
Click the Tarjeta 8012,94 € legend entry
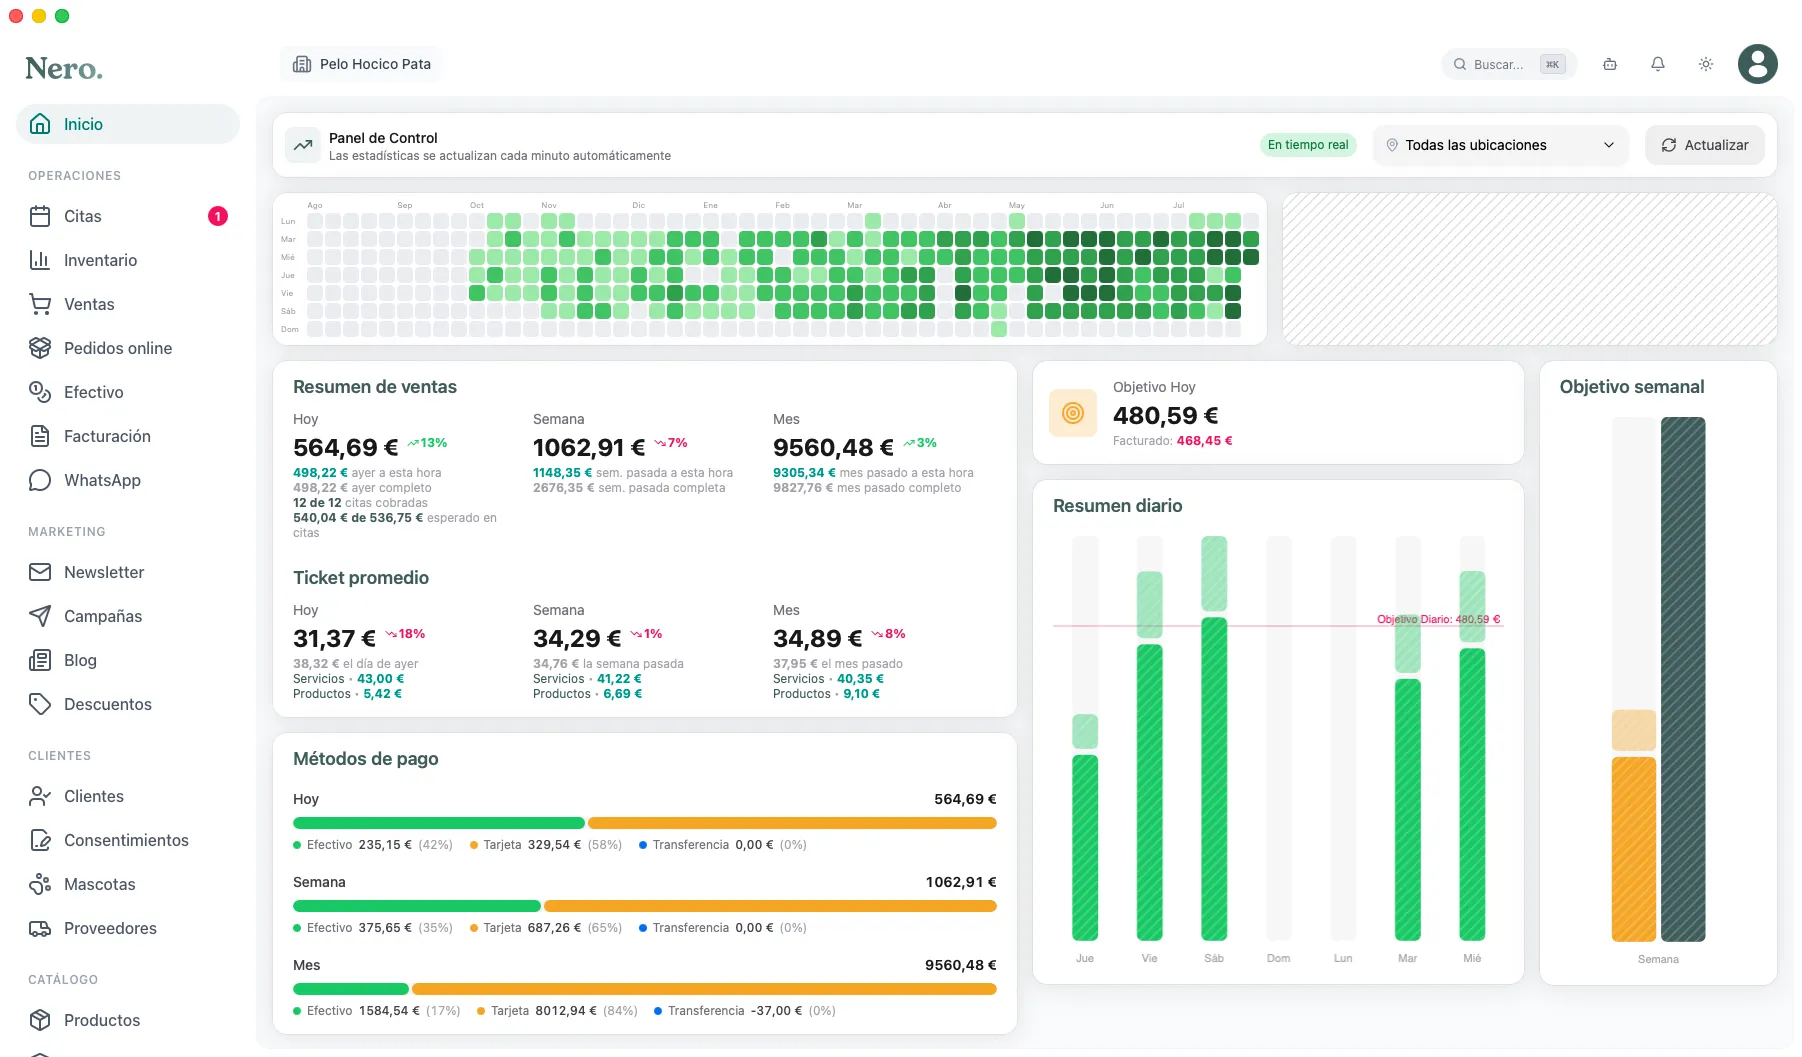tap(557, 1011)
